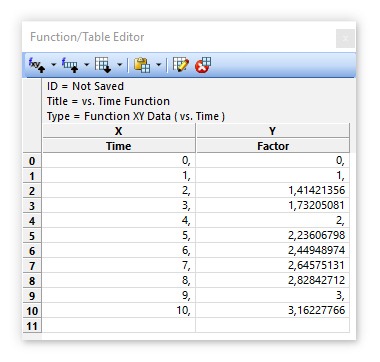Viewport: 380px width, 362px height.
Task: Click the Factor cell in row 0
Action: point(273,160)
